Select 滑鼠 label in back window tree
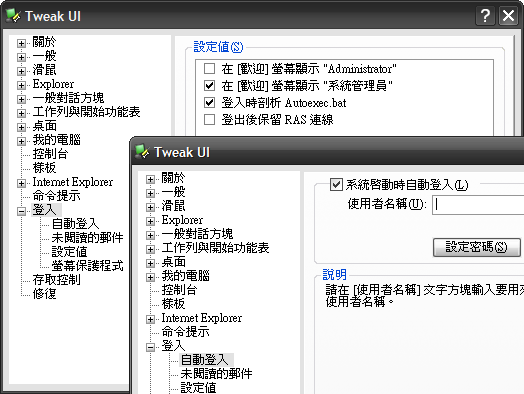Image resolution: width=524 pixels, height=394 pixels. [x=44, y=70]
